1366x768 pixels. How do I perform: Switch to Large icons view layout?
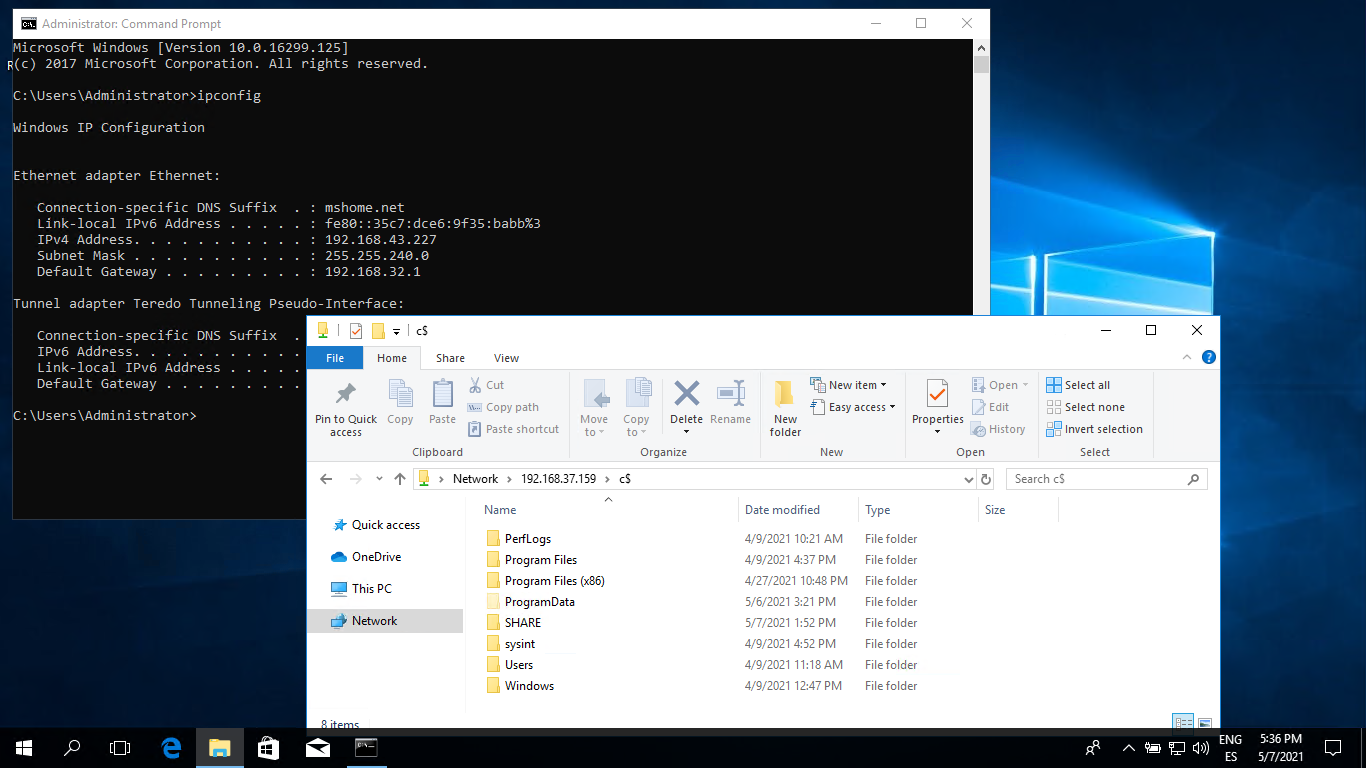1205,722
